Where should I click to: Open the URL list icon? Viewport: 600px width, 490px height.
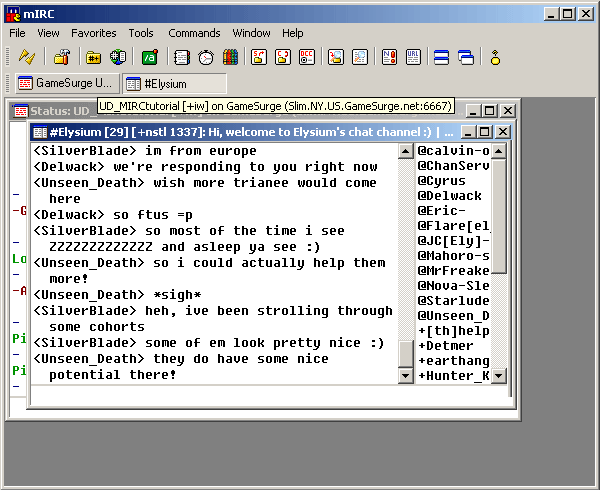point(413,57)
